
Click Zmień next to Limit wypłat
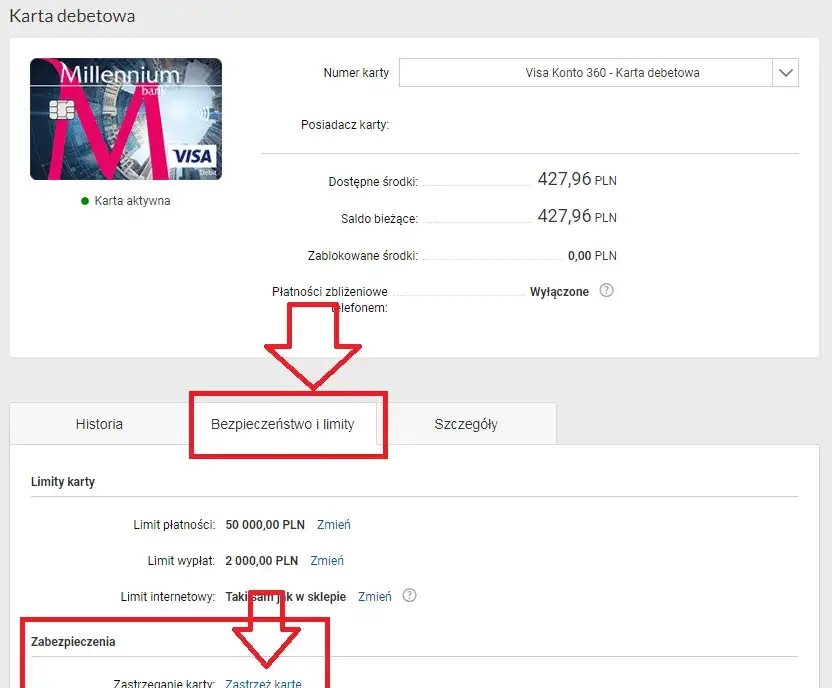pyautogui.click(x=327, y=560)
